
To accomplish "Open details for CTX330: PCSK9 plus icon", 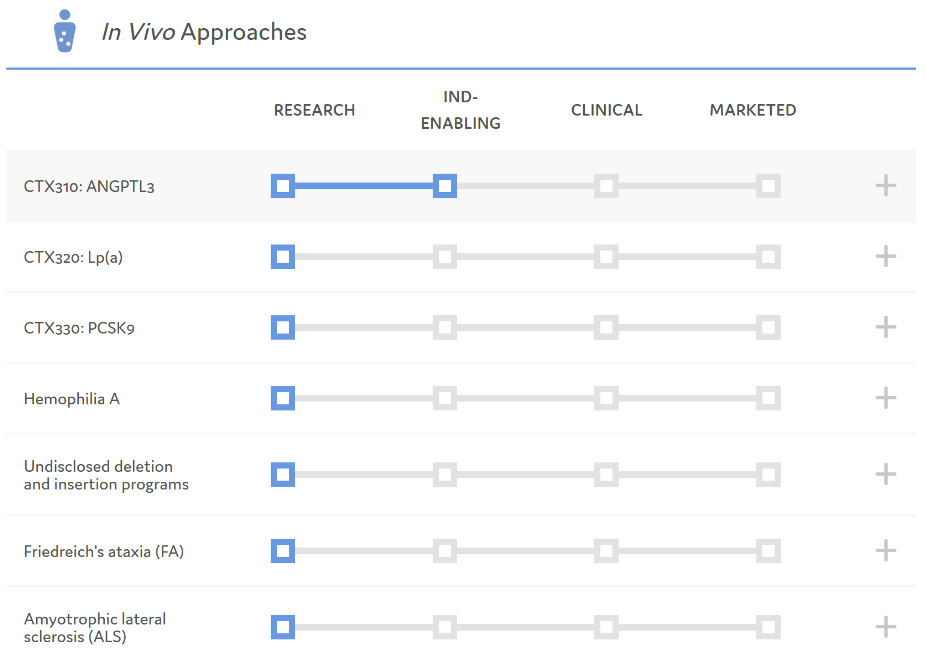I will coord(885,328).
